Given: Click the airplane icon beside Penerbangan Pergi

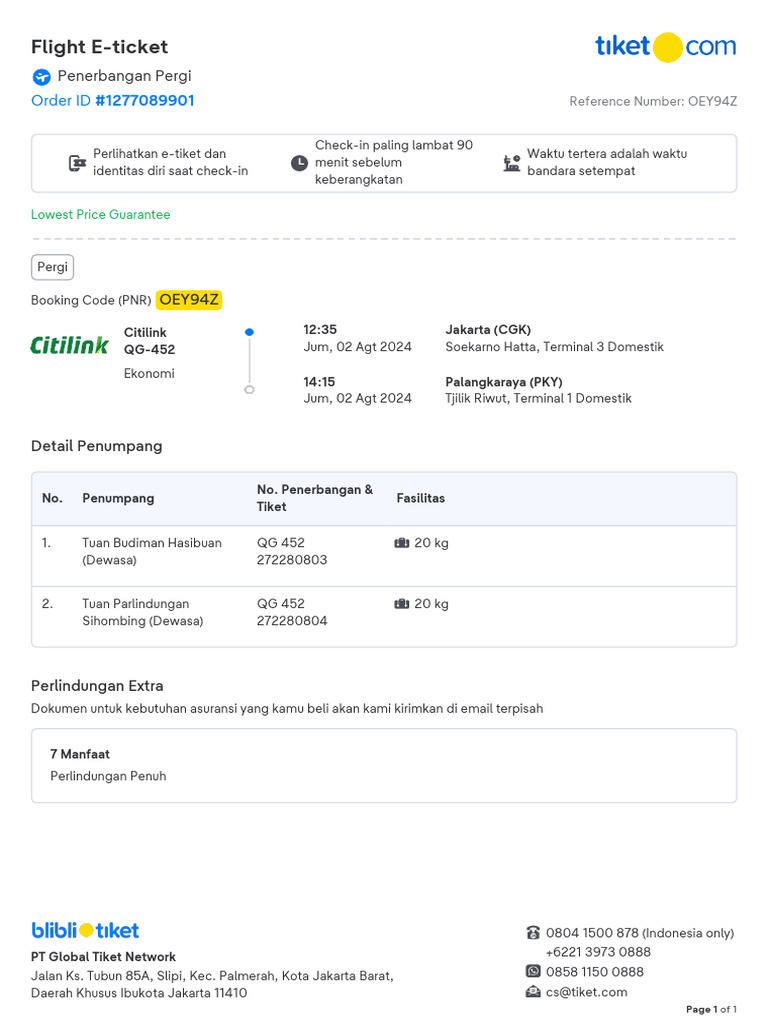Looking at the screenshot, I should [x=41, y=77].
